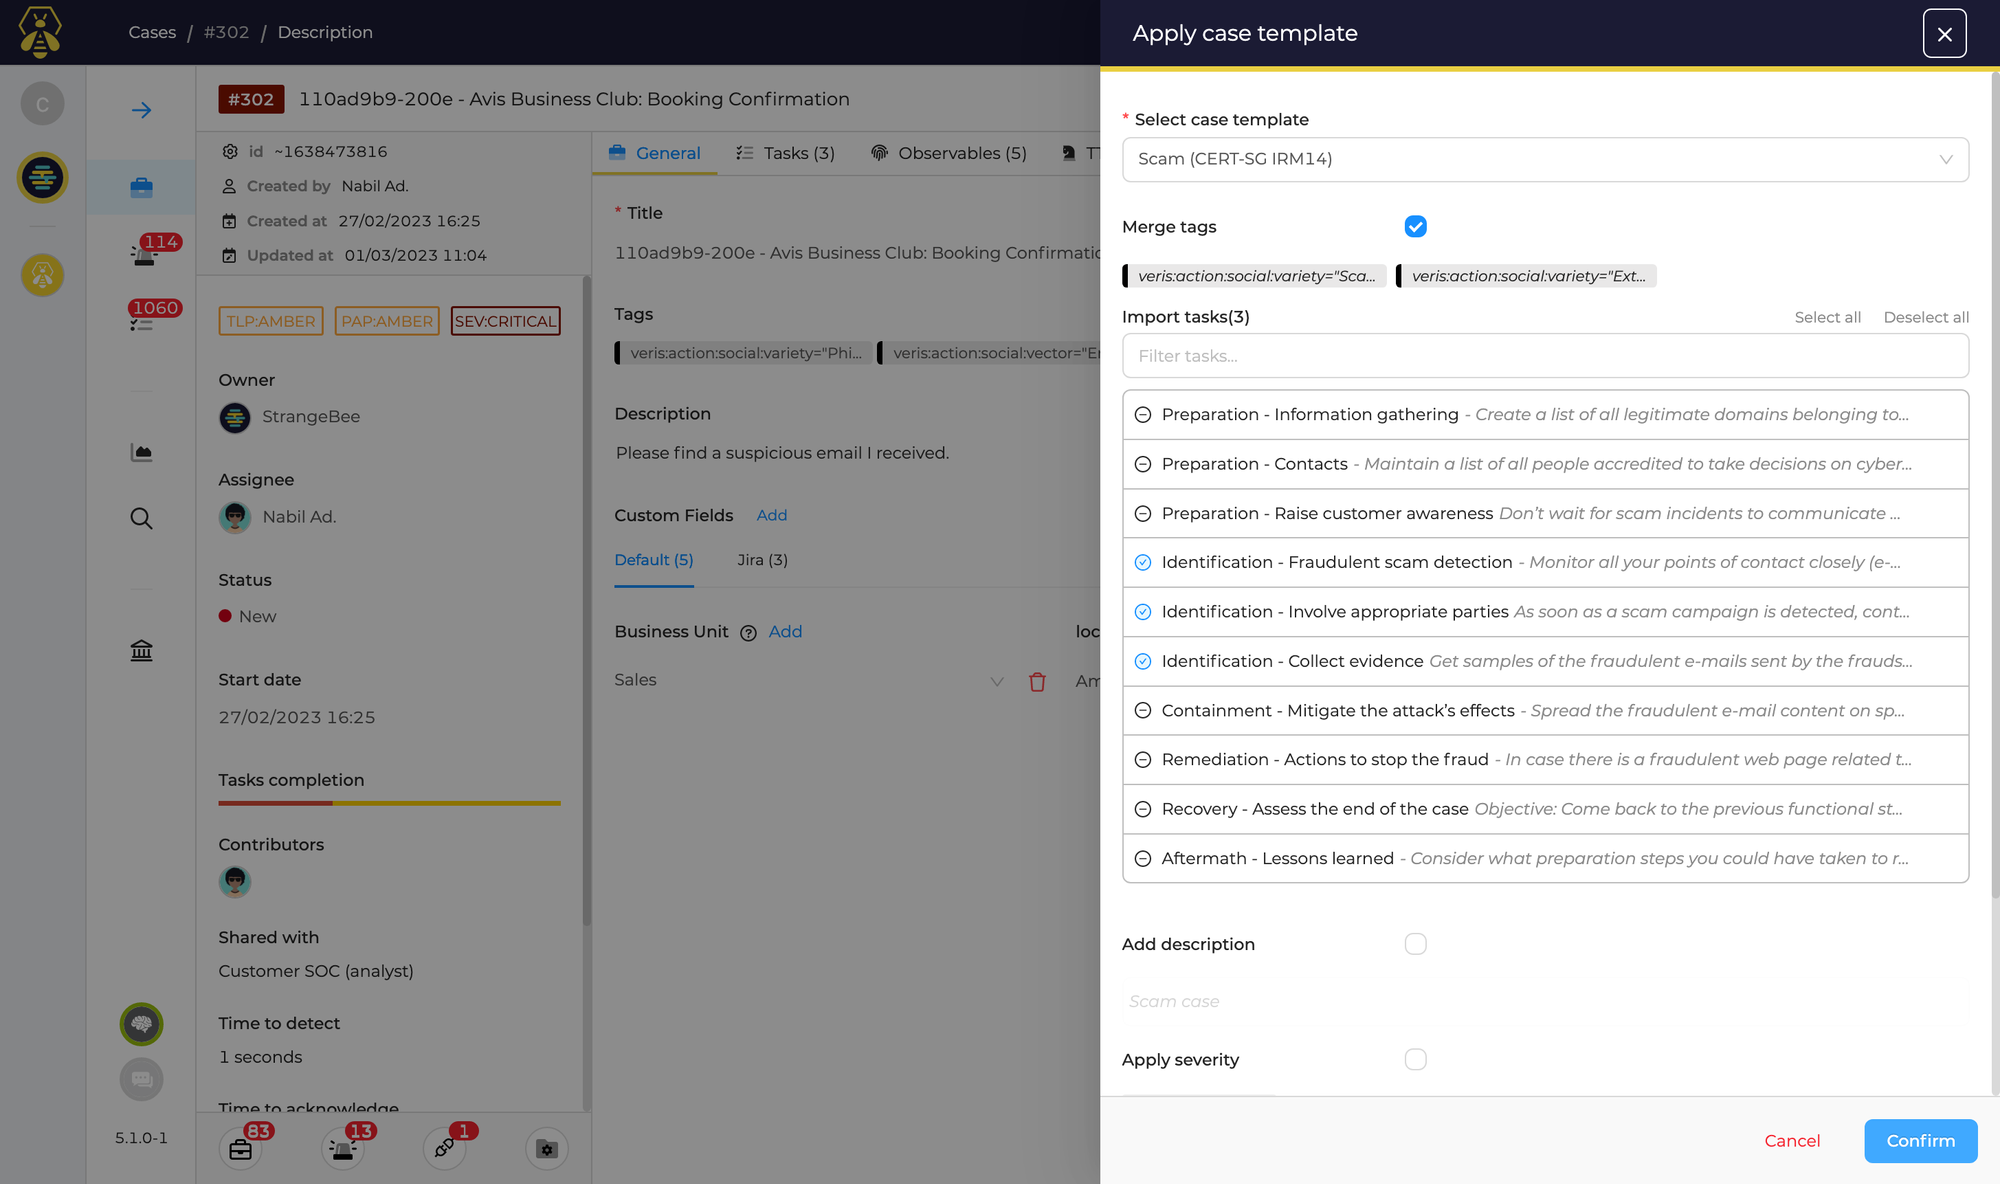Image resolution: width=2000 pixels, height=1184 pixels.
Task: Click bottom briefcase icon with 83 badge
Action: point(240,1149)
